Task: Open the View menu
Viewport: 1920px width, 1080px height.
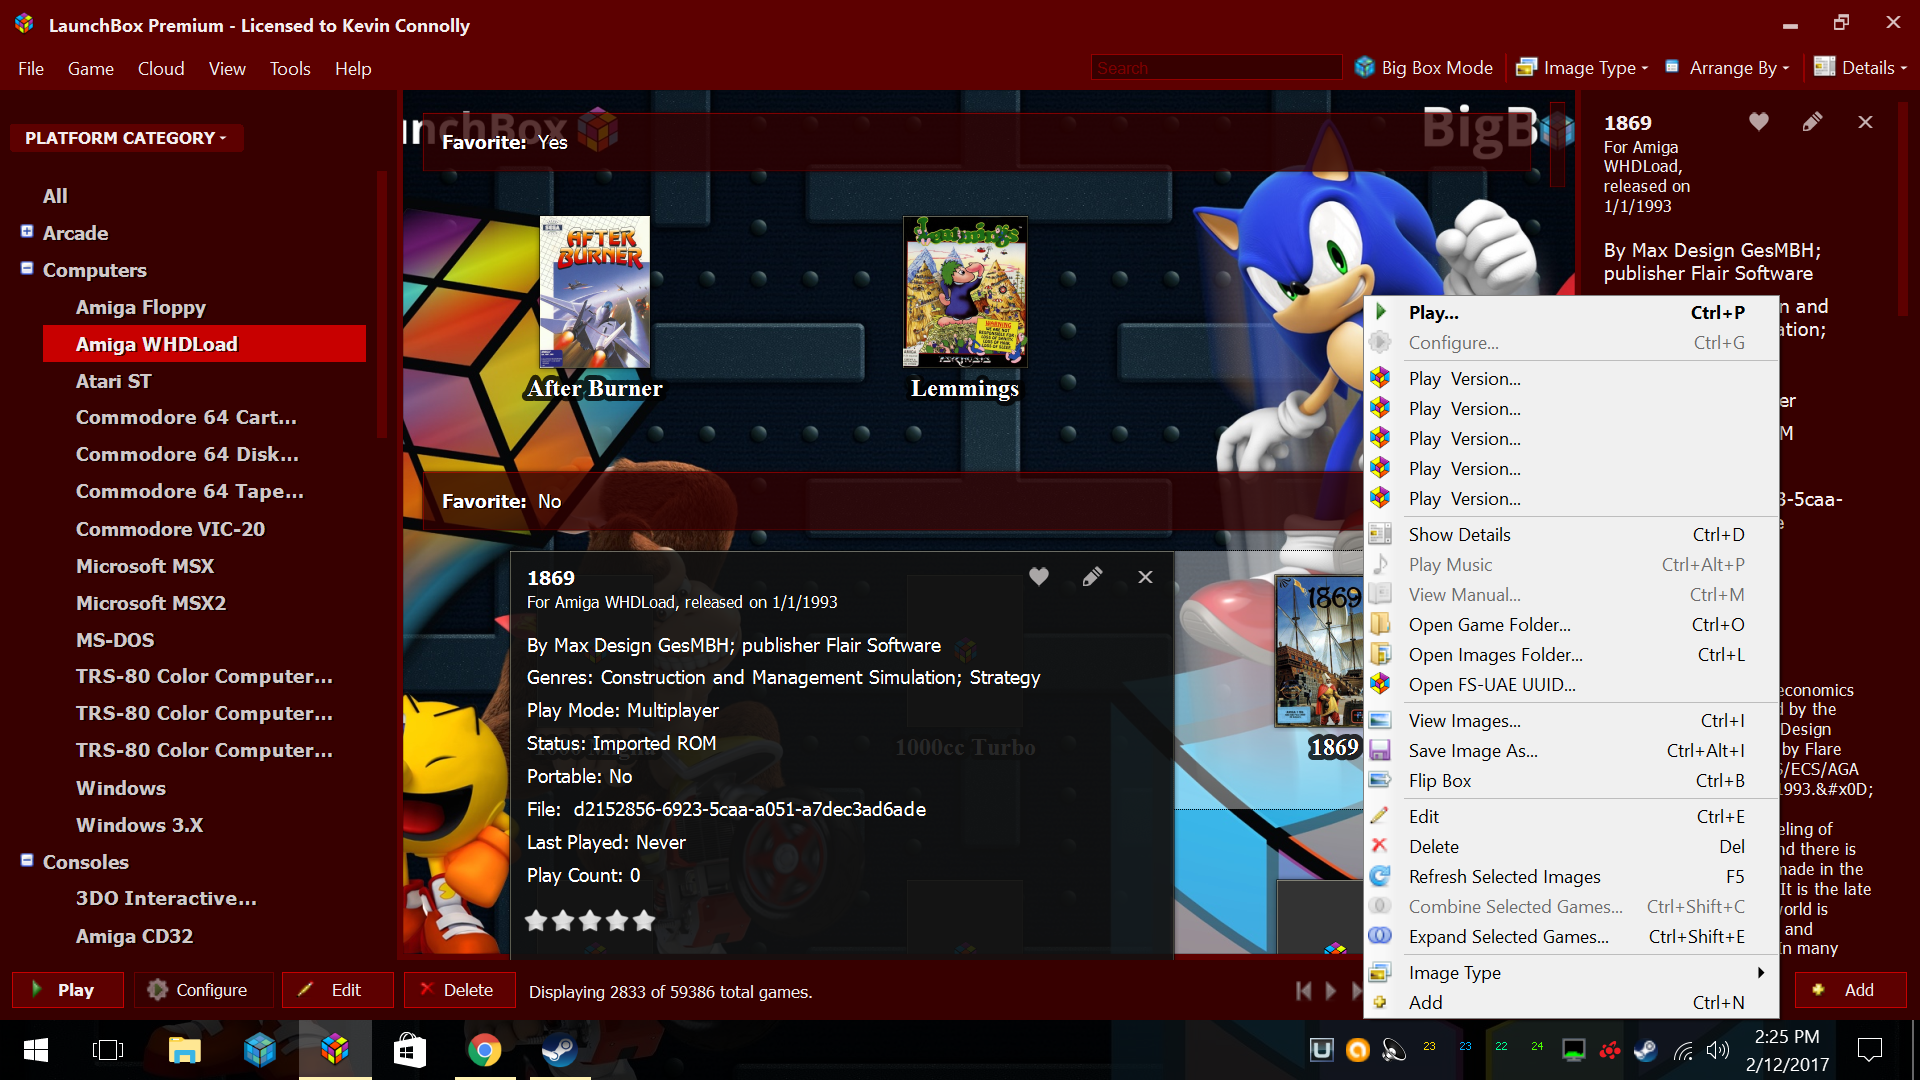Action: tap(227, 68)
